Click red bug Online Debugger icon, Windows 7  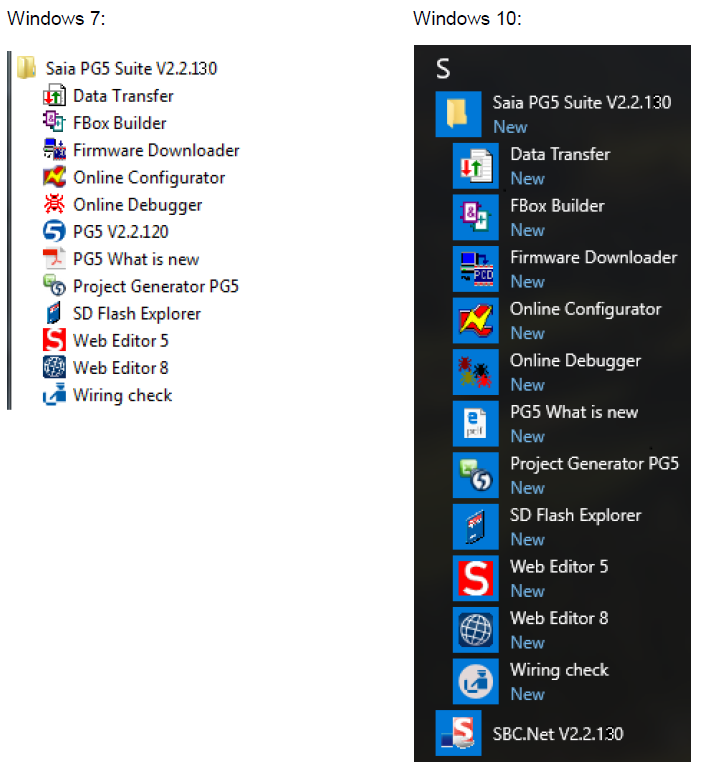(x=54, y=204)
